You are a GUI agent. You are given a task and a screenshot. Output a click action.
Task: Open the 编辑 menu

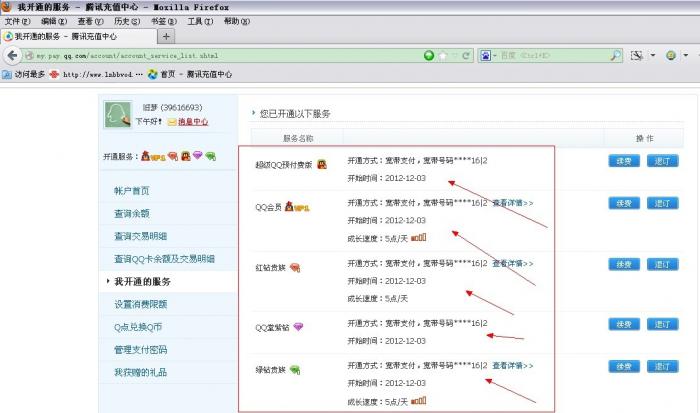[x=54, y=21]
